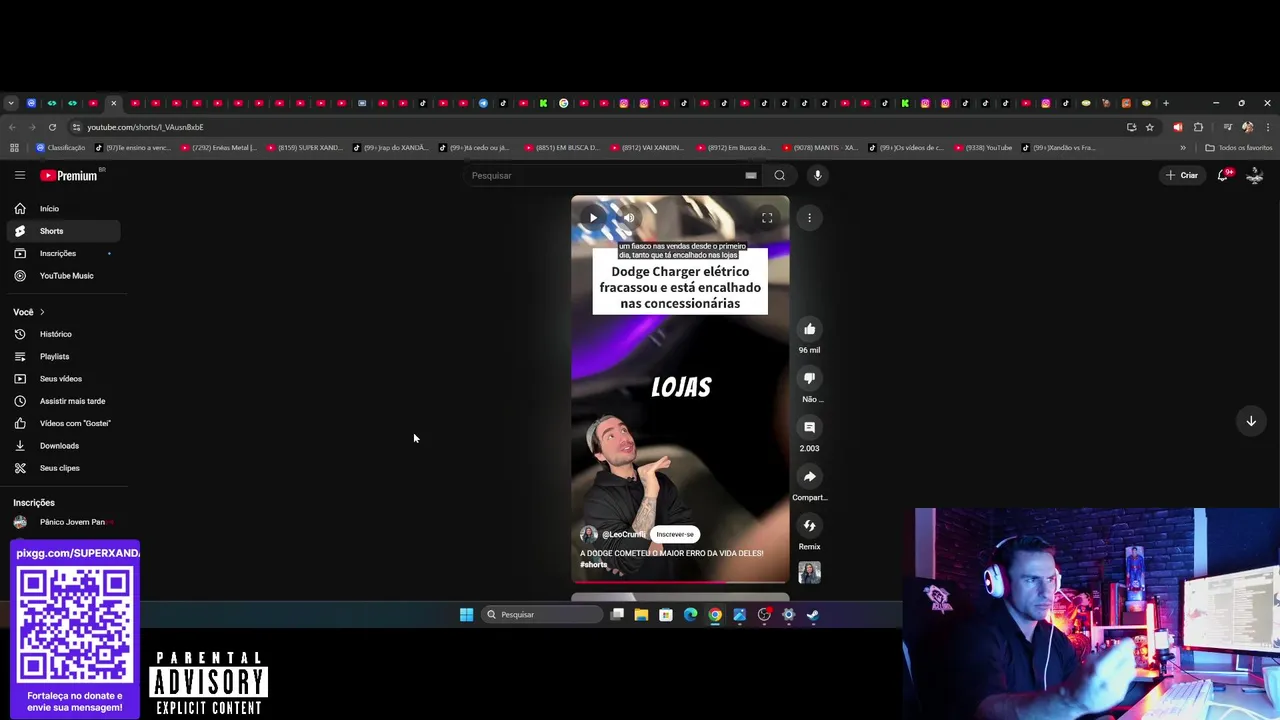Select Shorts in the sidebar
The height and width of the screenshot is (720, 1280).
pos(64,231)
